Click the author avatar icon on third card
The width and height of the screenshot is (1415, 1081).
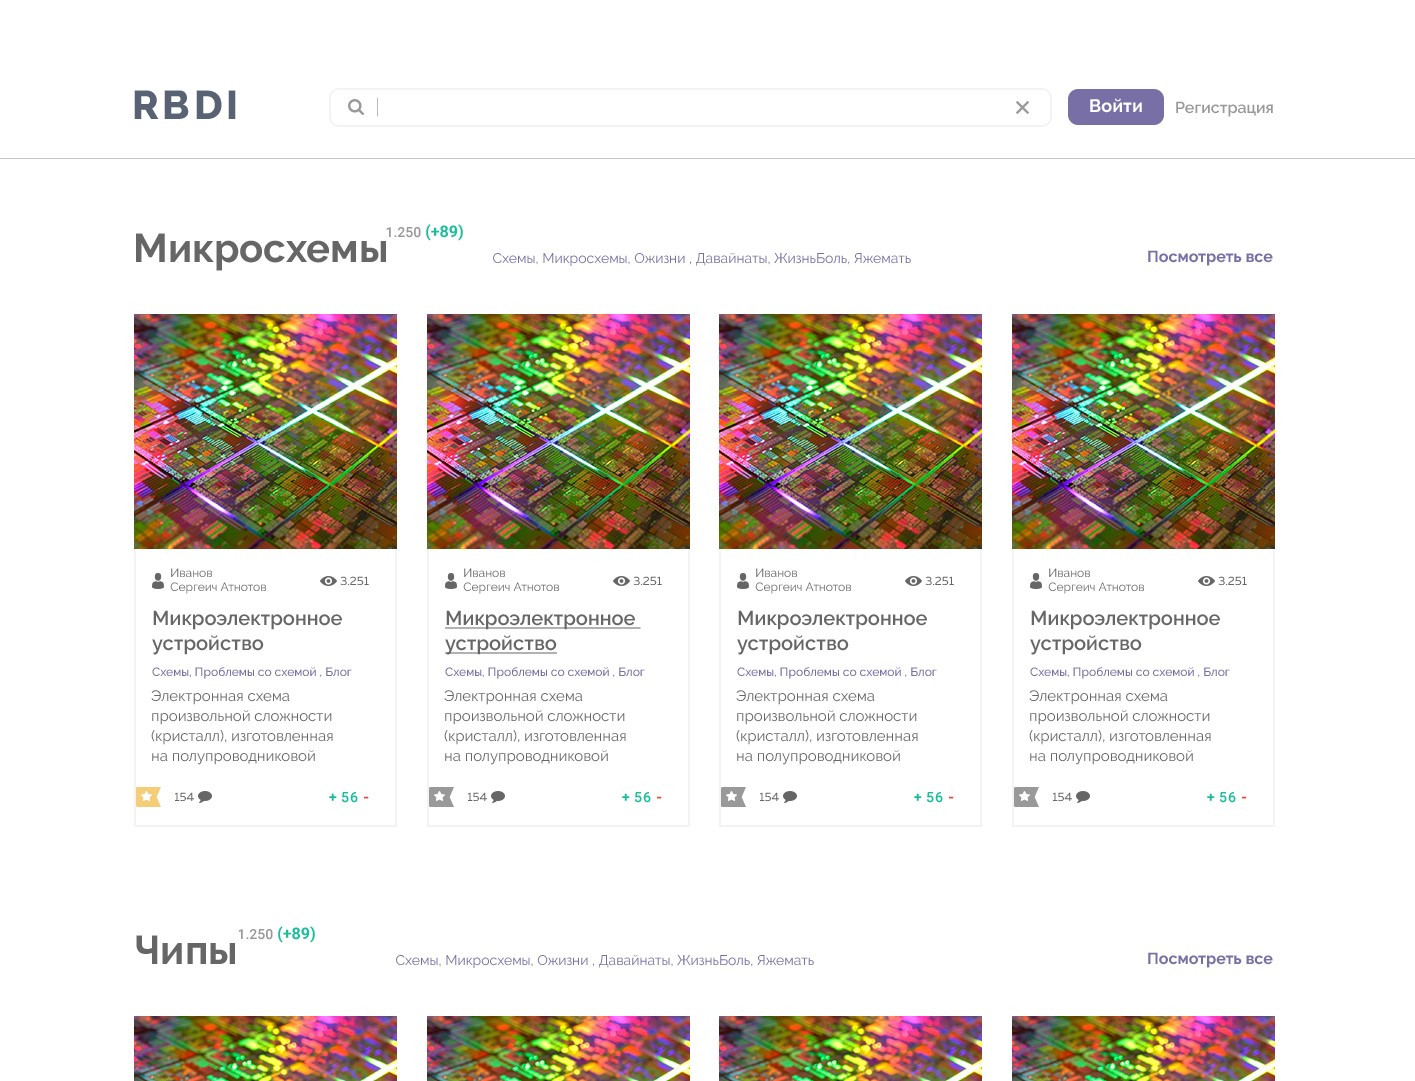(743, 580)
